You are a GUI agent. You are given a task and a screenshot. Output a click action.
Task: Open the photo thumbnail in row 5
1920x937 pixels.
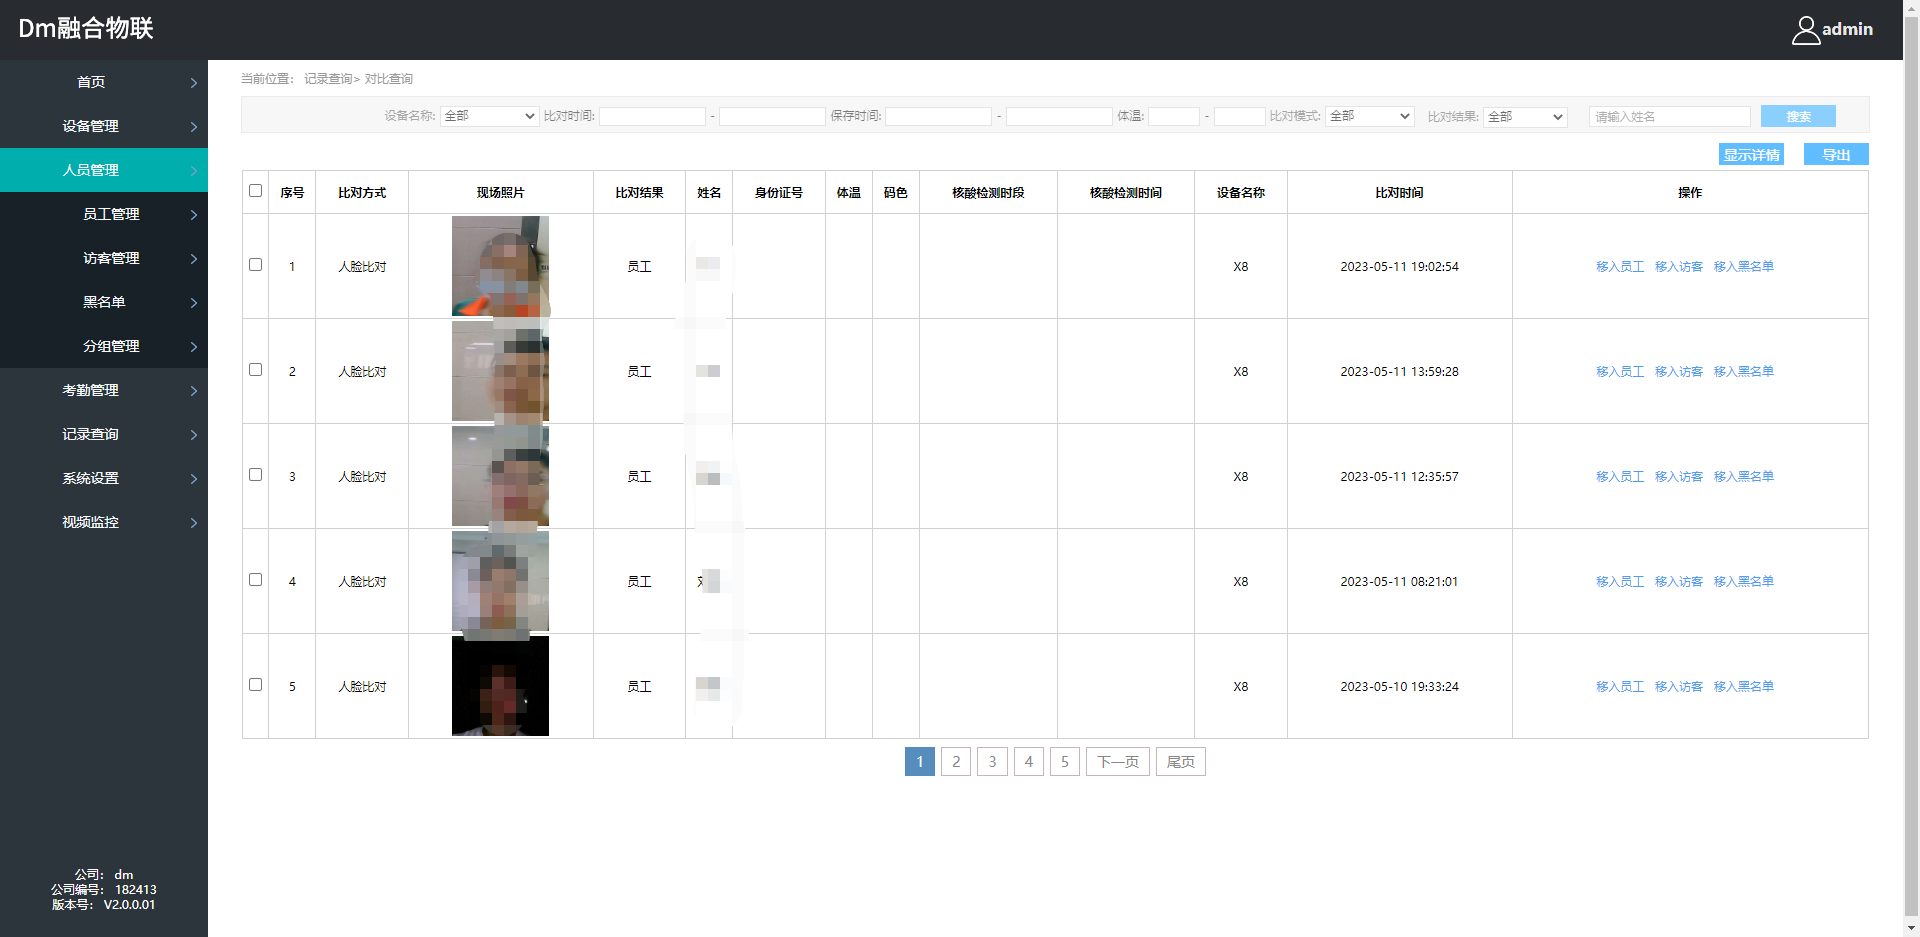point(500,686)
